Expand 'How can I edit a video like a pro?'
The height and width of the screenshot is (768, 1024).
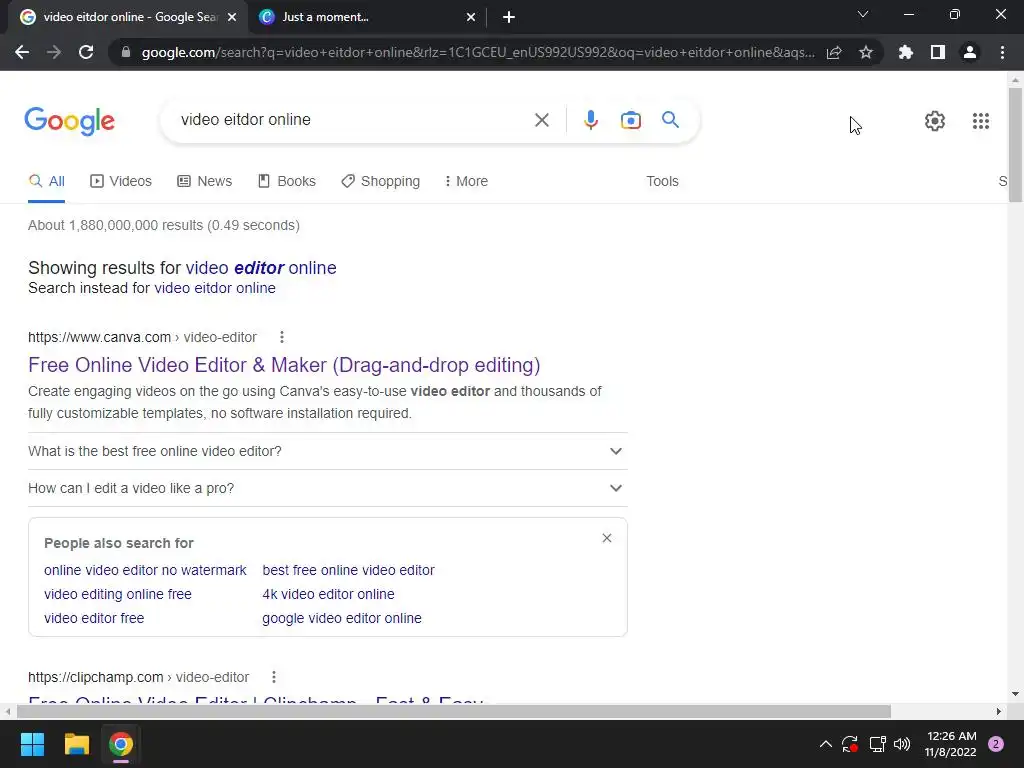328,488
